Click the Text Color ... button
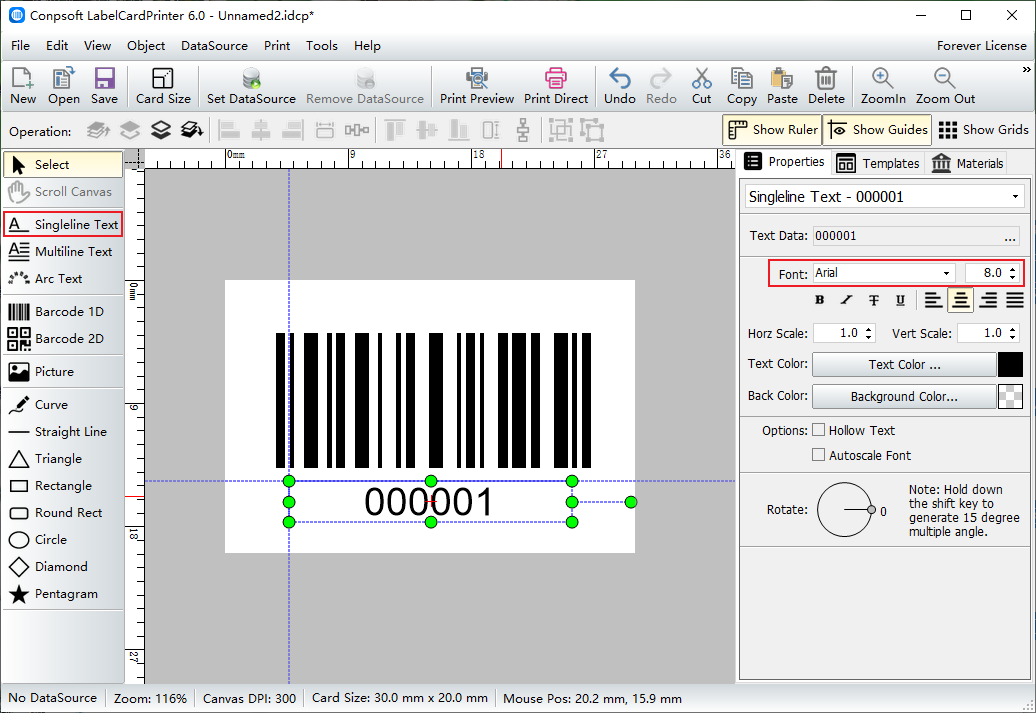Viewport: 1036px width, 713px height. pyautogui.click(x=904, y=364)
